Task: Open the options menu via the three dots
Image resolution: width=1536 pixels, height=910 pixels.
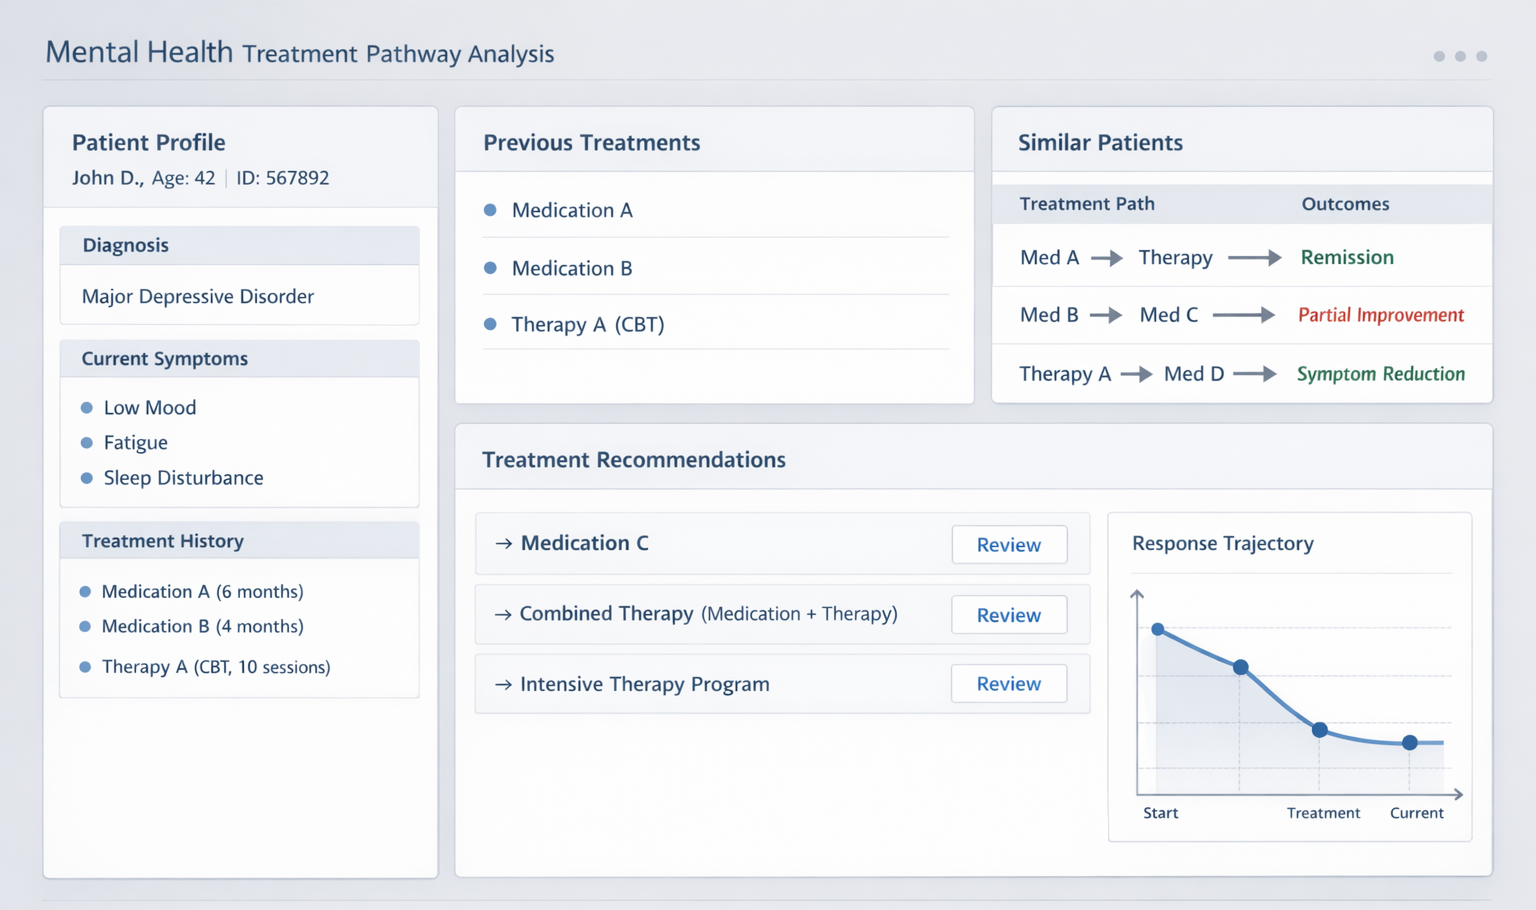Action: 1459,56
